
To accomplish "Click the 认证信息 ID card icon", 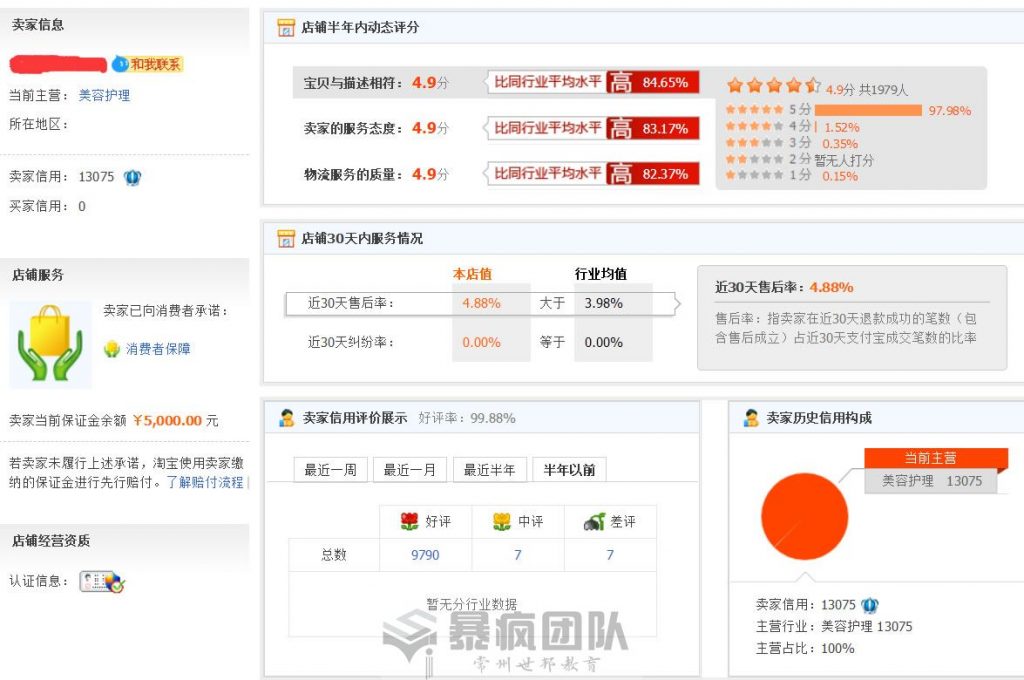I will coord(102,581).
